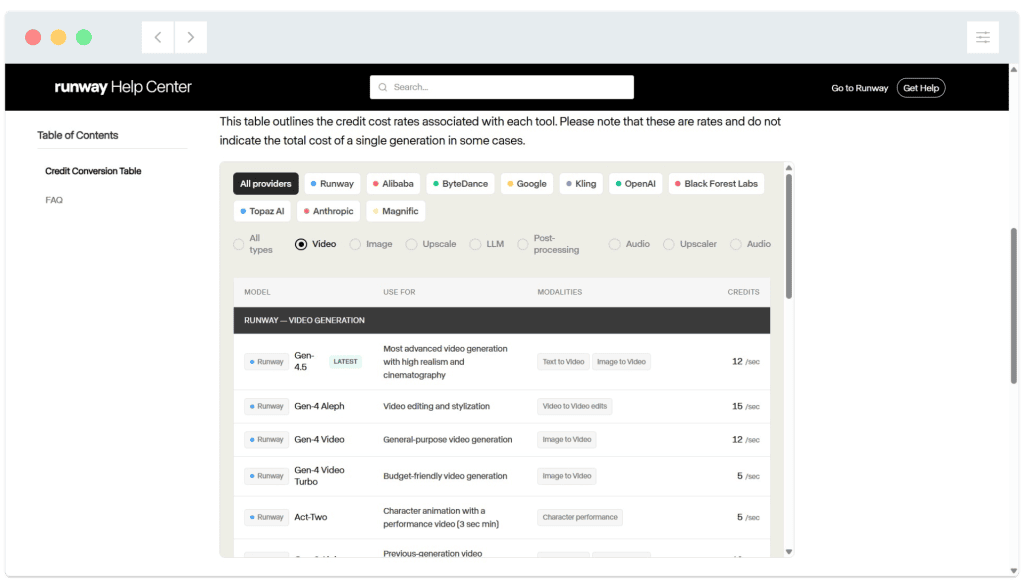The image size is (1024, 587).
Task: Click the Get Help button
Action: click(921, 88)
